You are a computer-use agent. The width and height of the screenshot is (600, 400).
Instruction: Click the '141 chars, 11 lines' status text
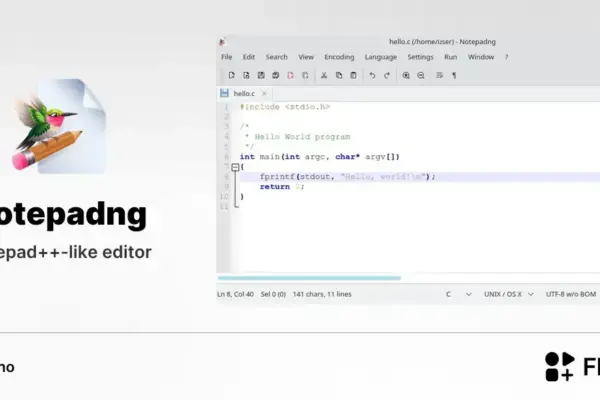tap(322, 294)
